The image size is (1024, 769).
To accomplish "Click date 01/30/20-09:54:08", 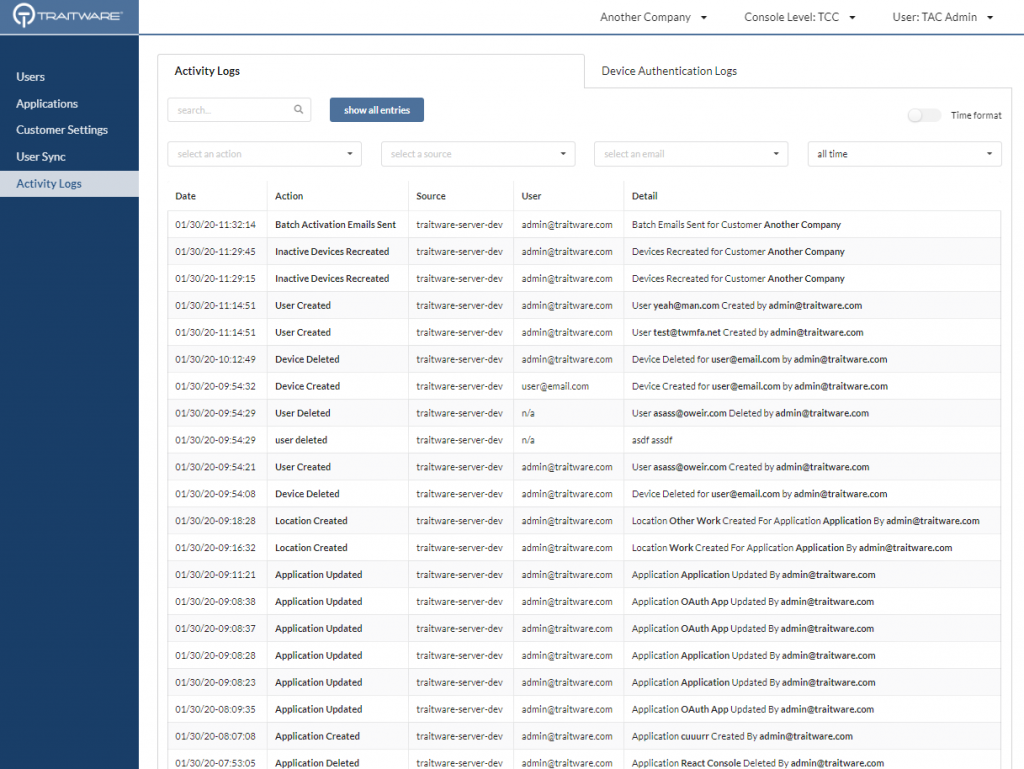I will point(216,494).
